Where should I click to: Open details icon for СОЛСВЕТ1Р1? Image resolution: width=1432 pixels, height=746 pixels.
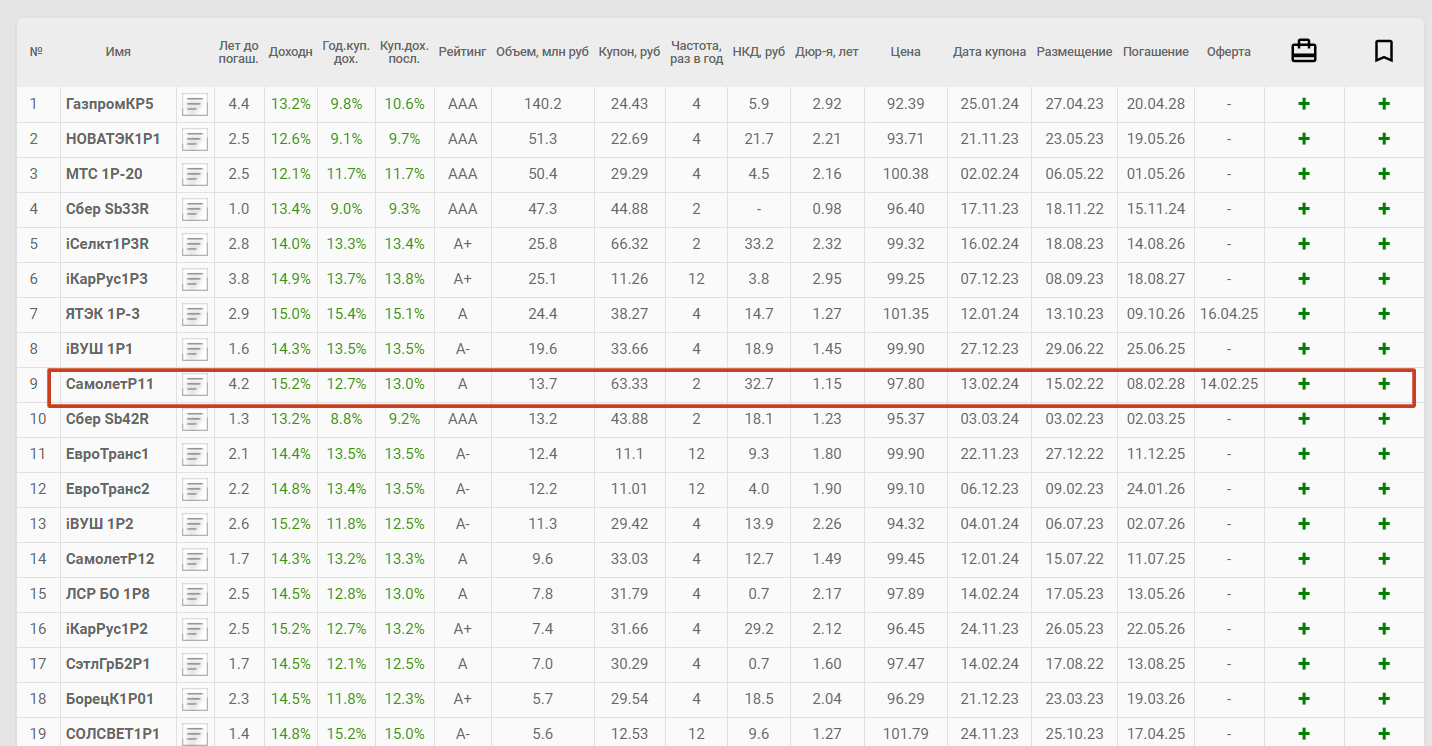[195, 734]
